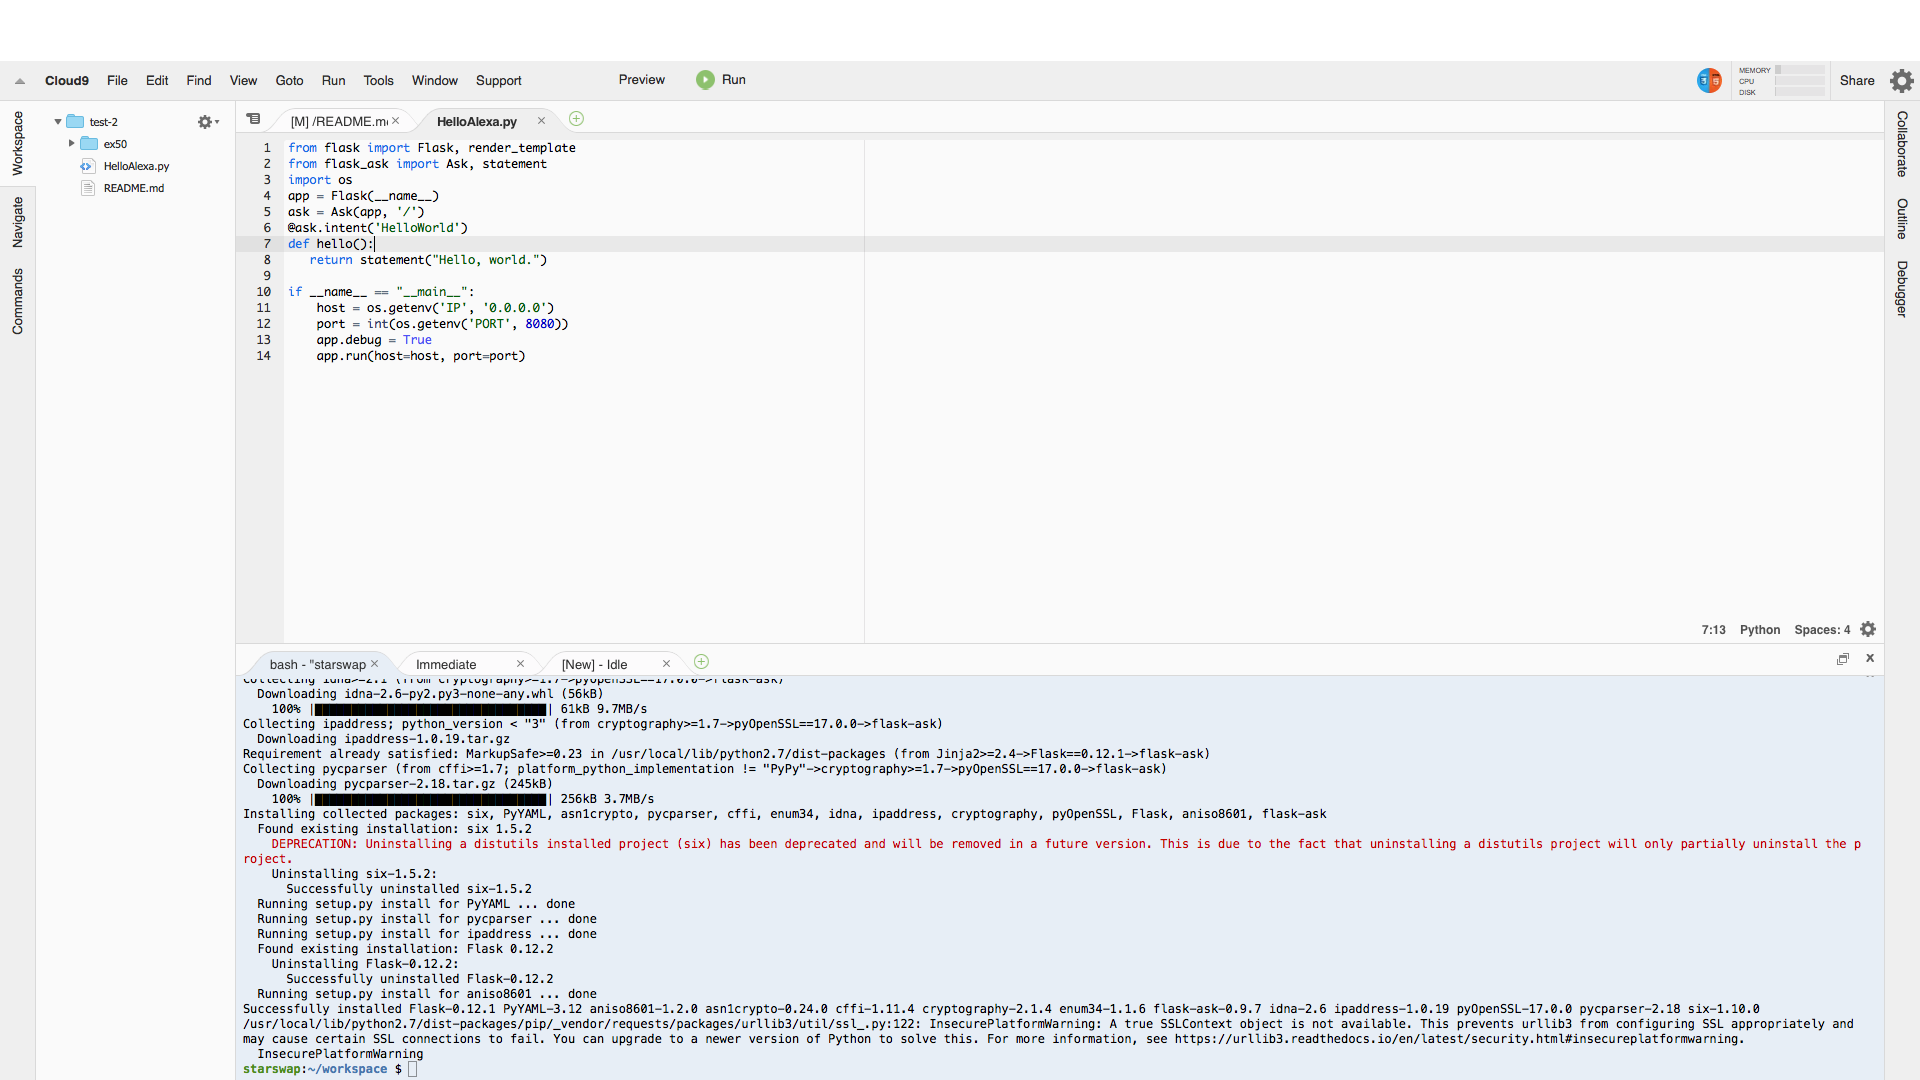Open the preferences gear in top-right corner
Image resolution: width=1920 pixels, height=1080 pixels.
(x=1901, y=81)
